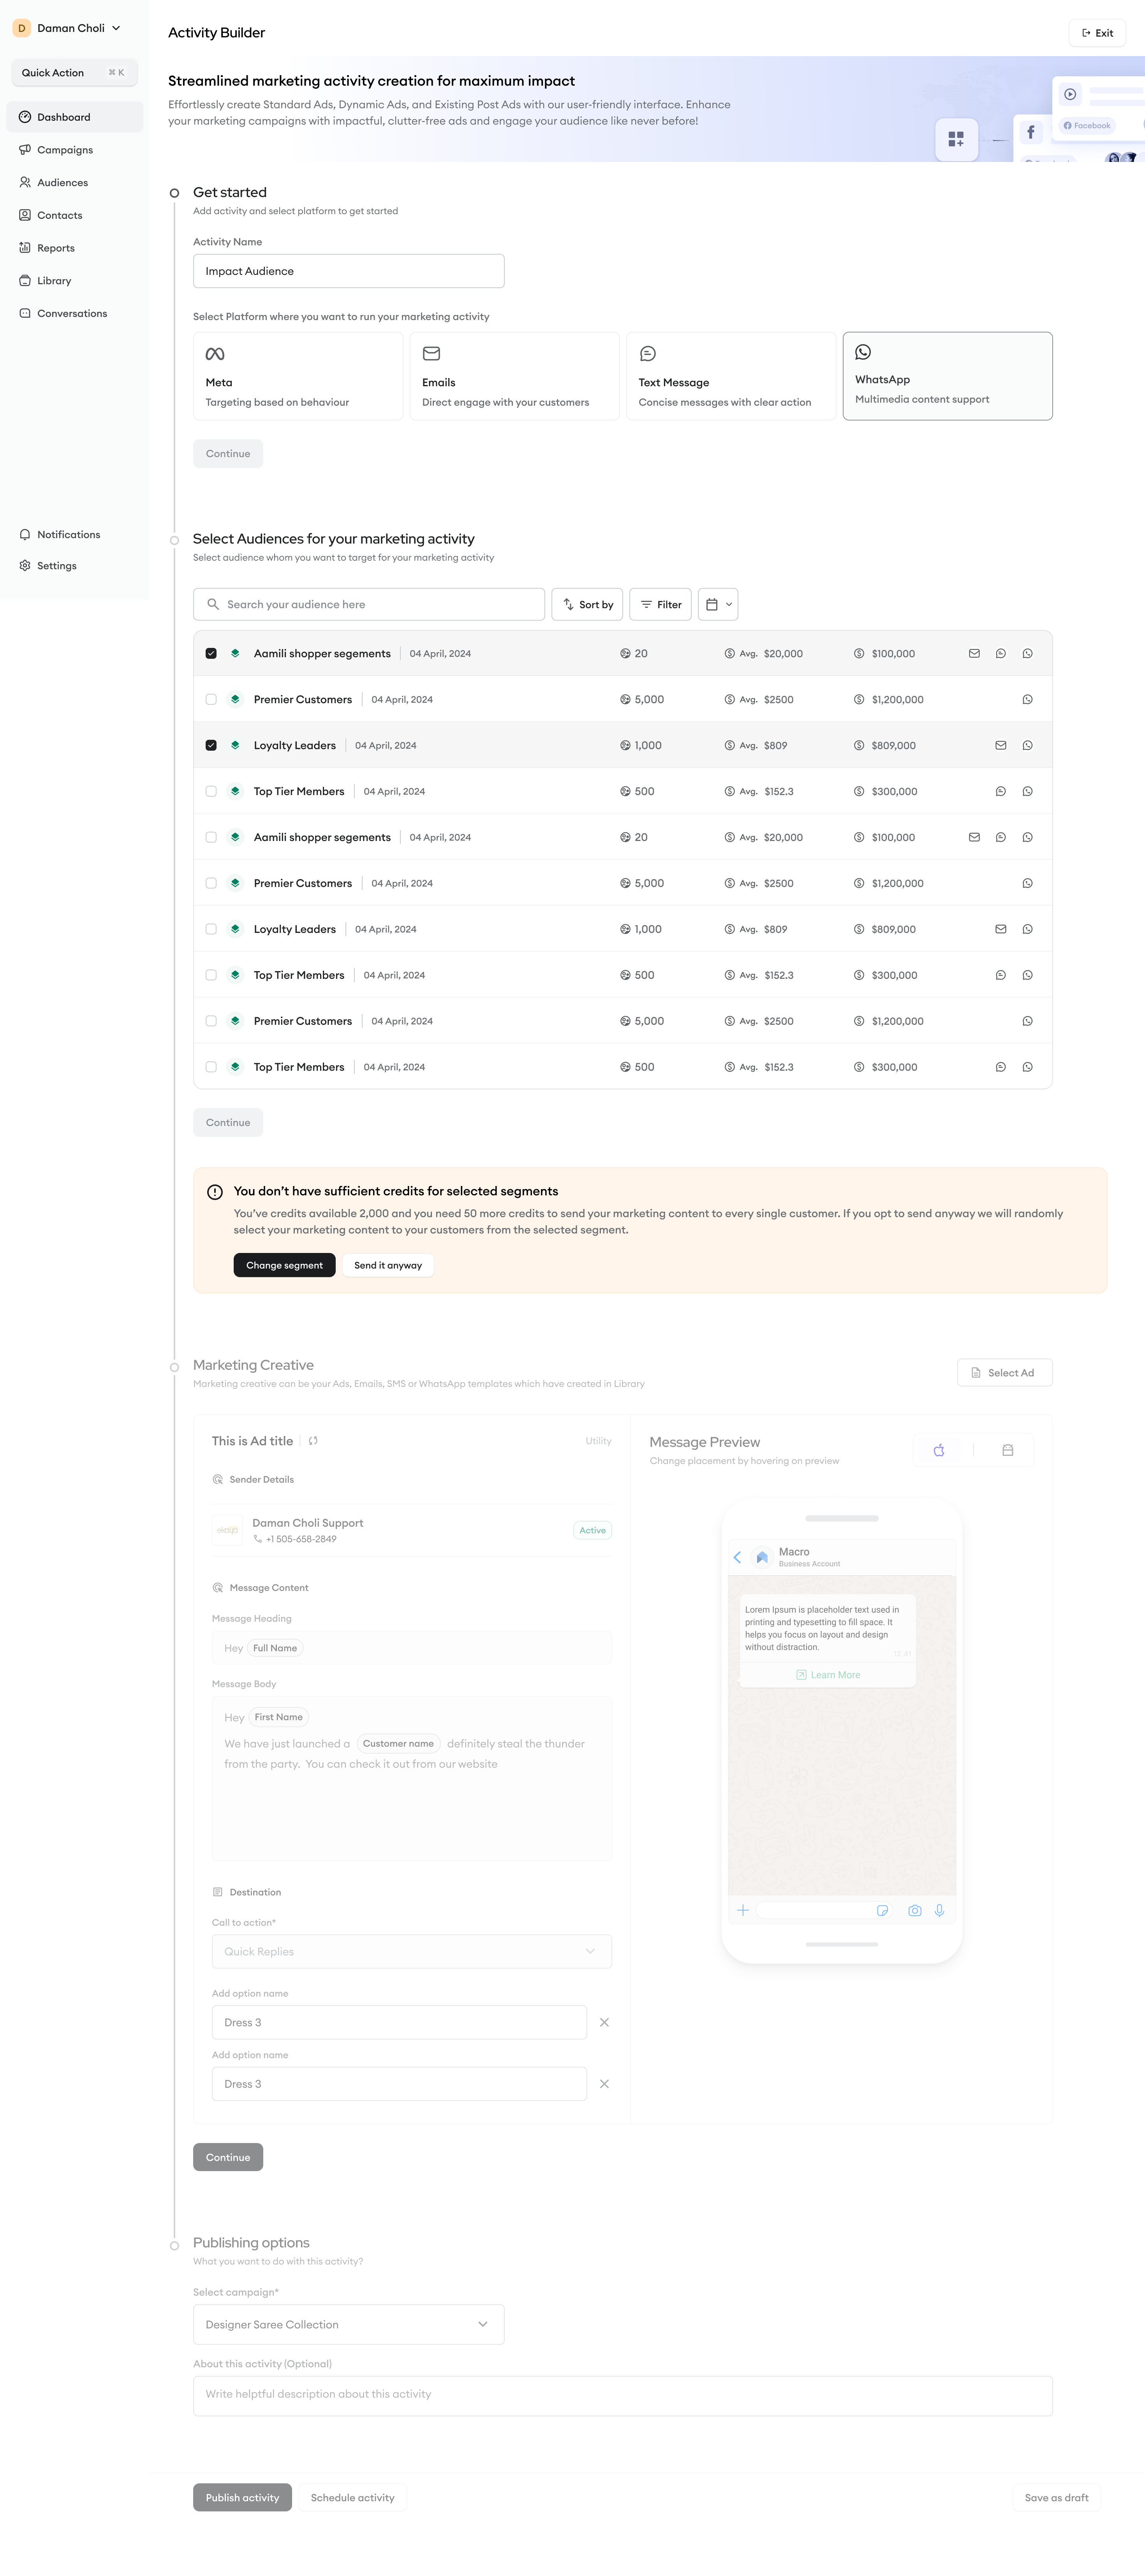1145x2576 pixels.
Task: Click the Select Ad button
Action: [x=1005, y=1373]
